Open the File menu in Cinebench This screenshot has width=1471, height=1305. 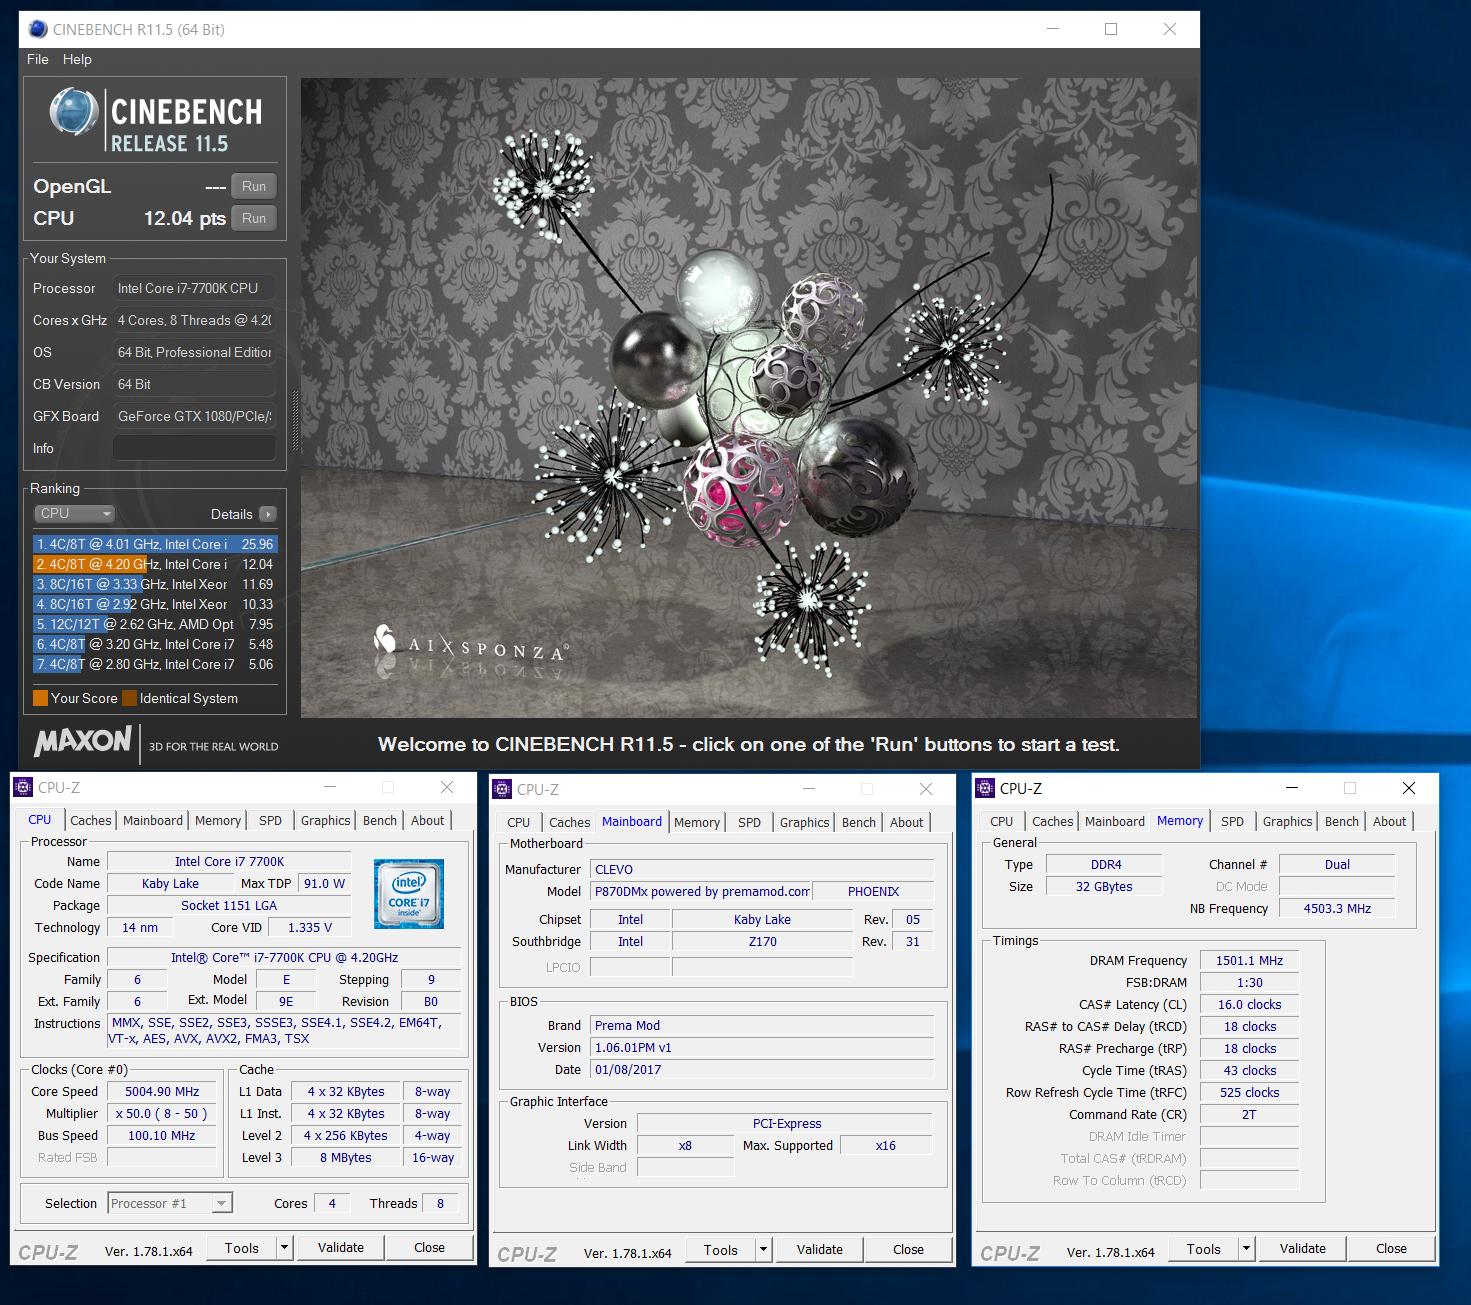38,59
